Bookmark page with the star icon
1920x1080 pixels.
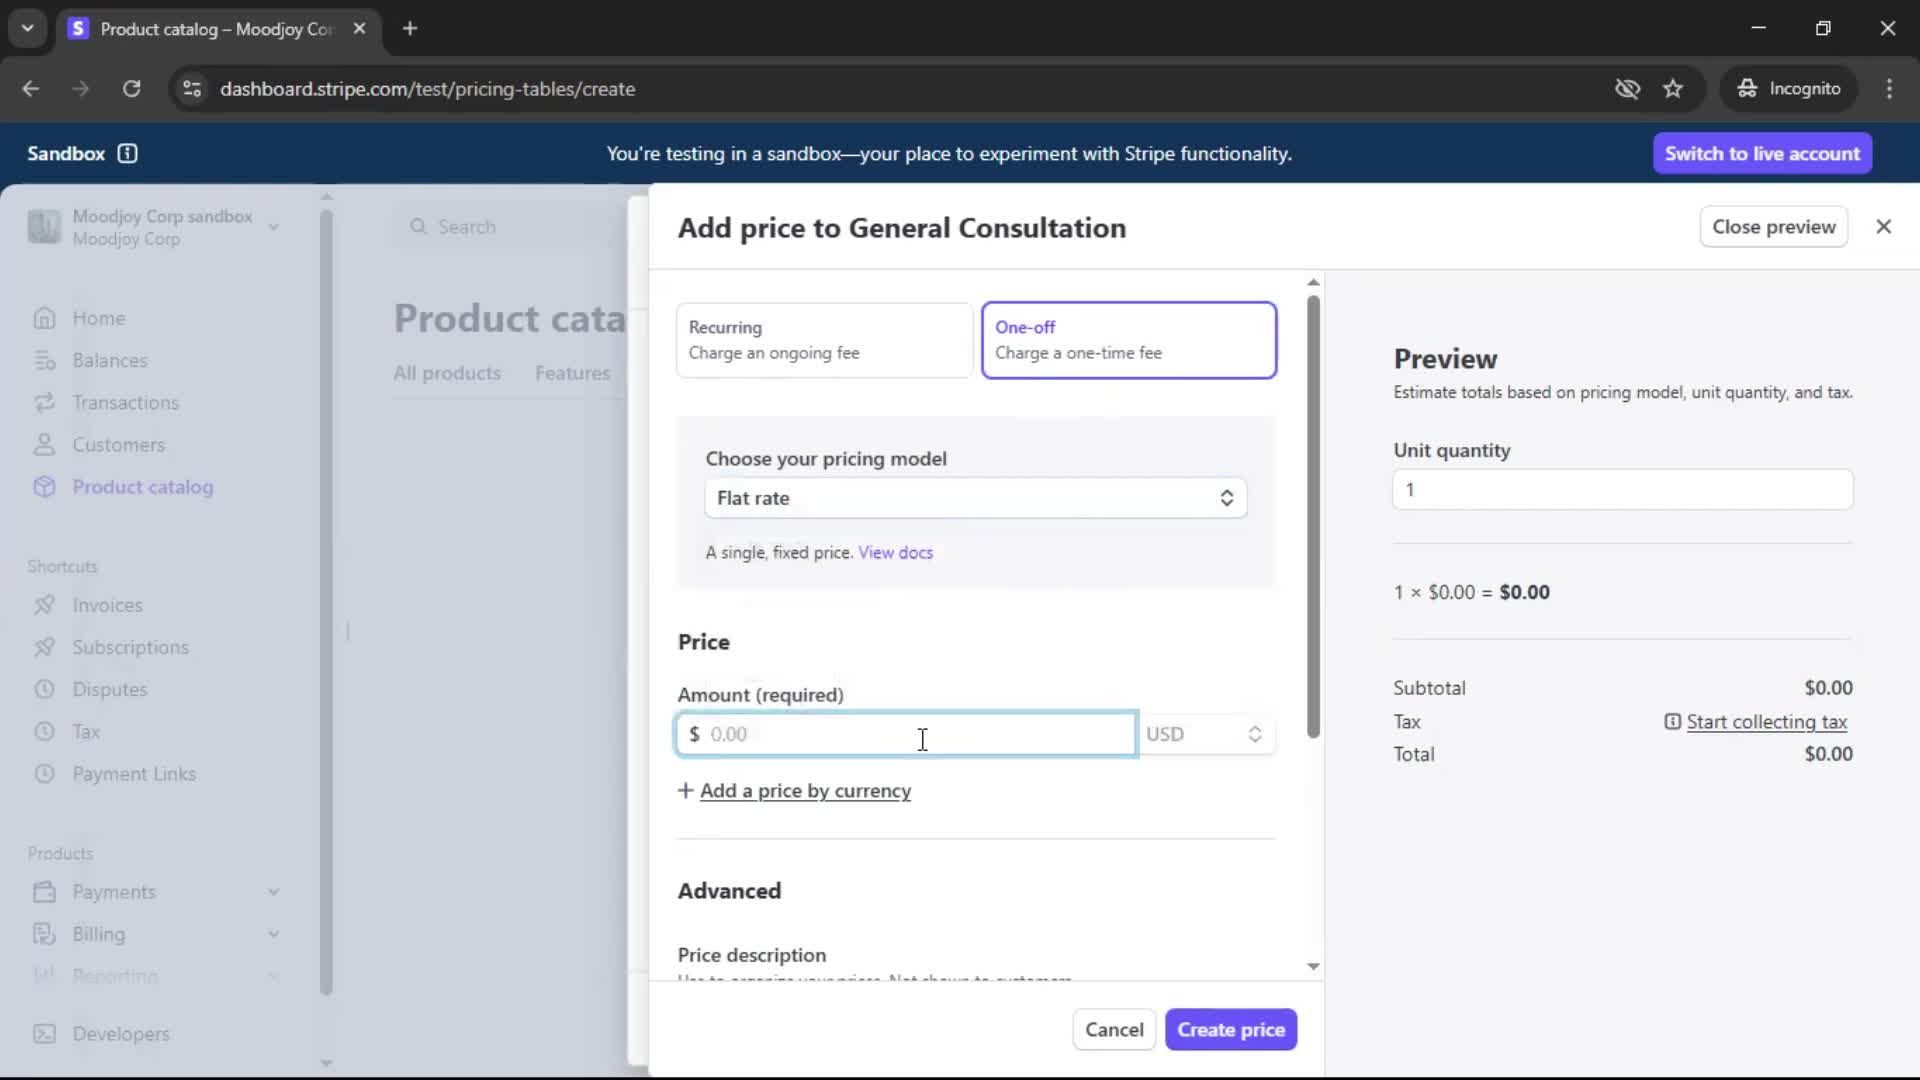(x=1673, y=89)
